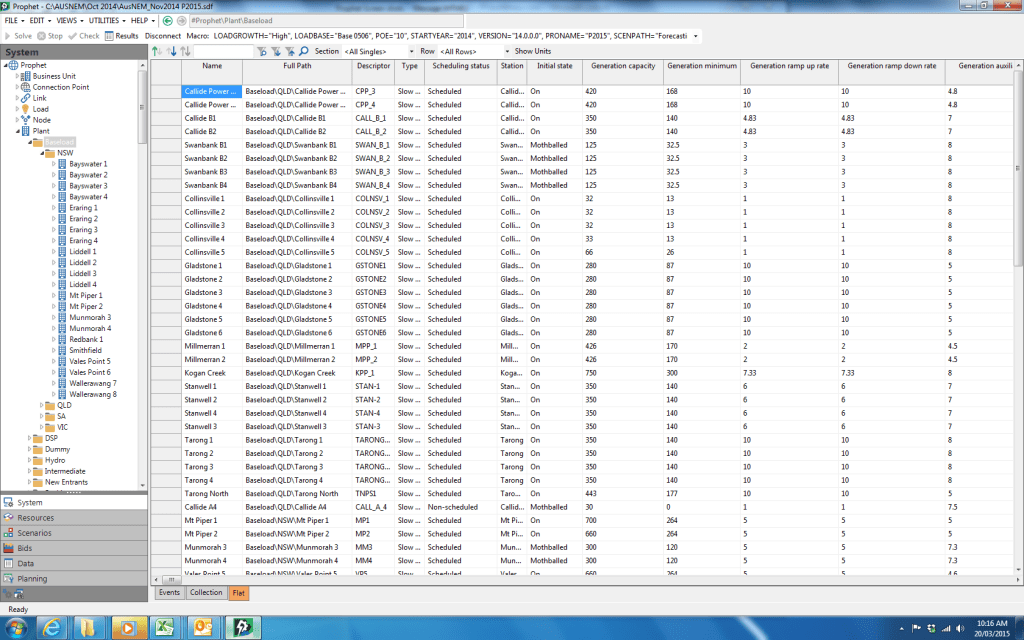
Task: Select the Business Unit tree node
Action: click(x=54, y=76)
